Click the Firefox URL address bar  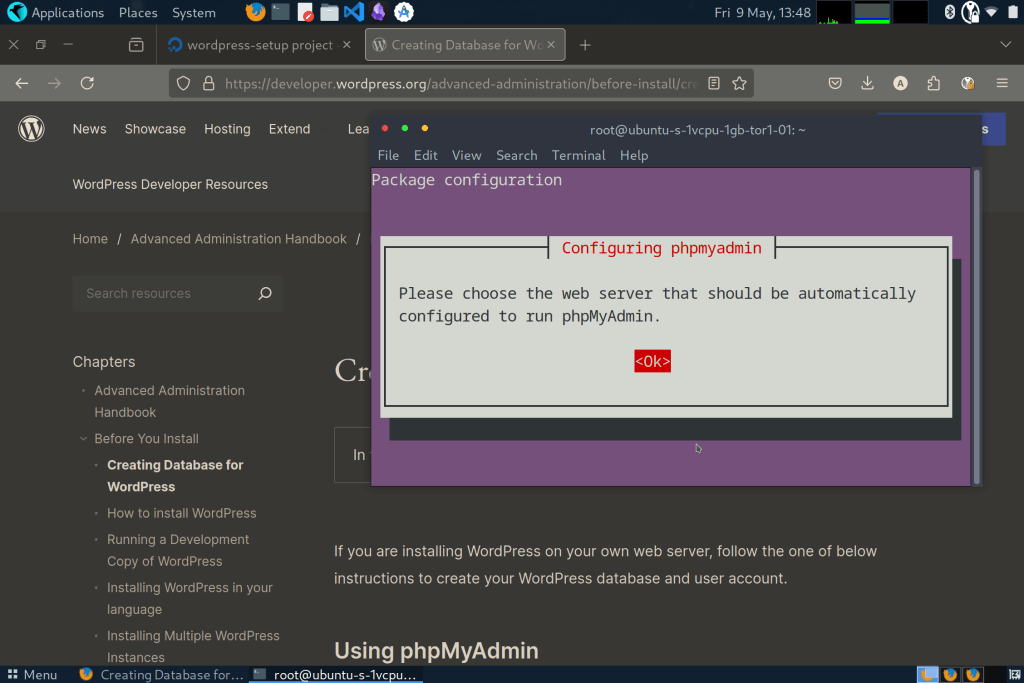(x=461, y=84)
